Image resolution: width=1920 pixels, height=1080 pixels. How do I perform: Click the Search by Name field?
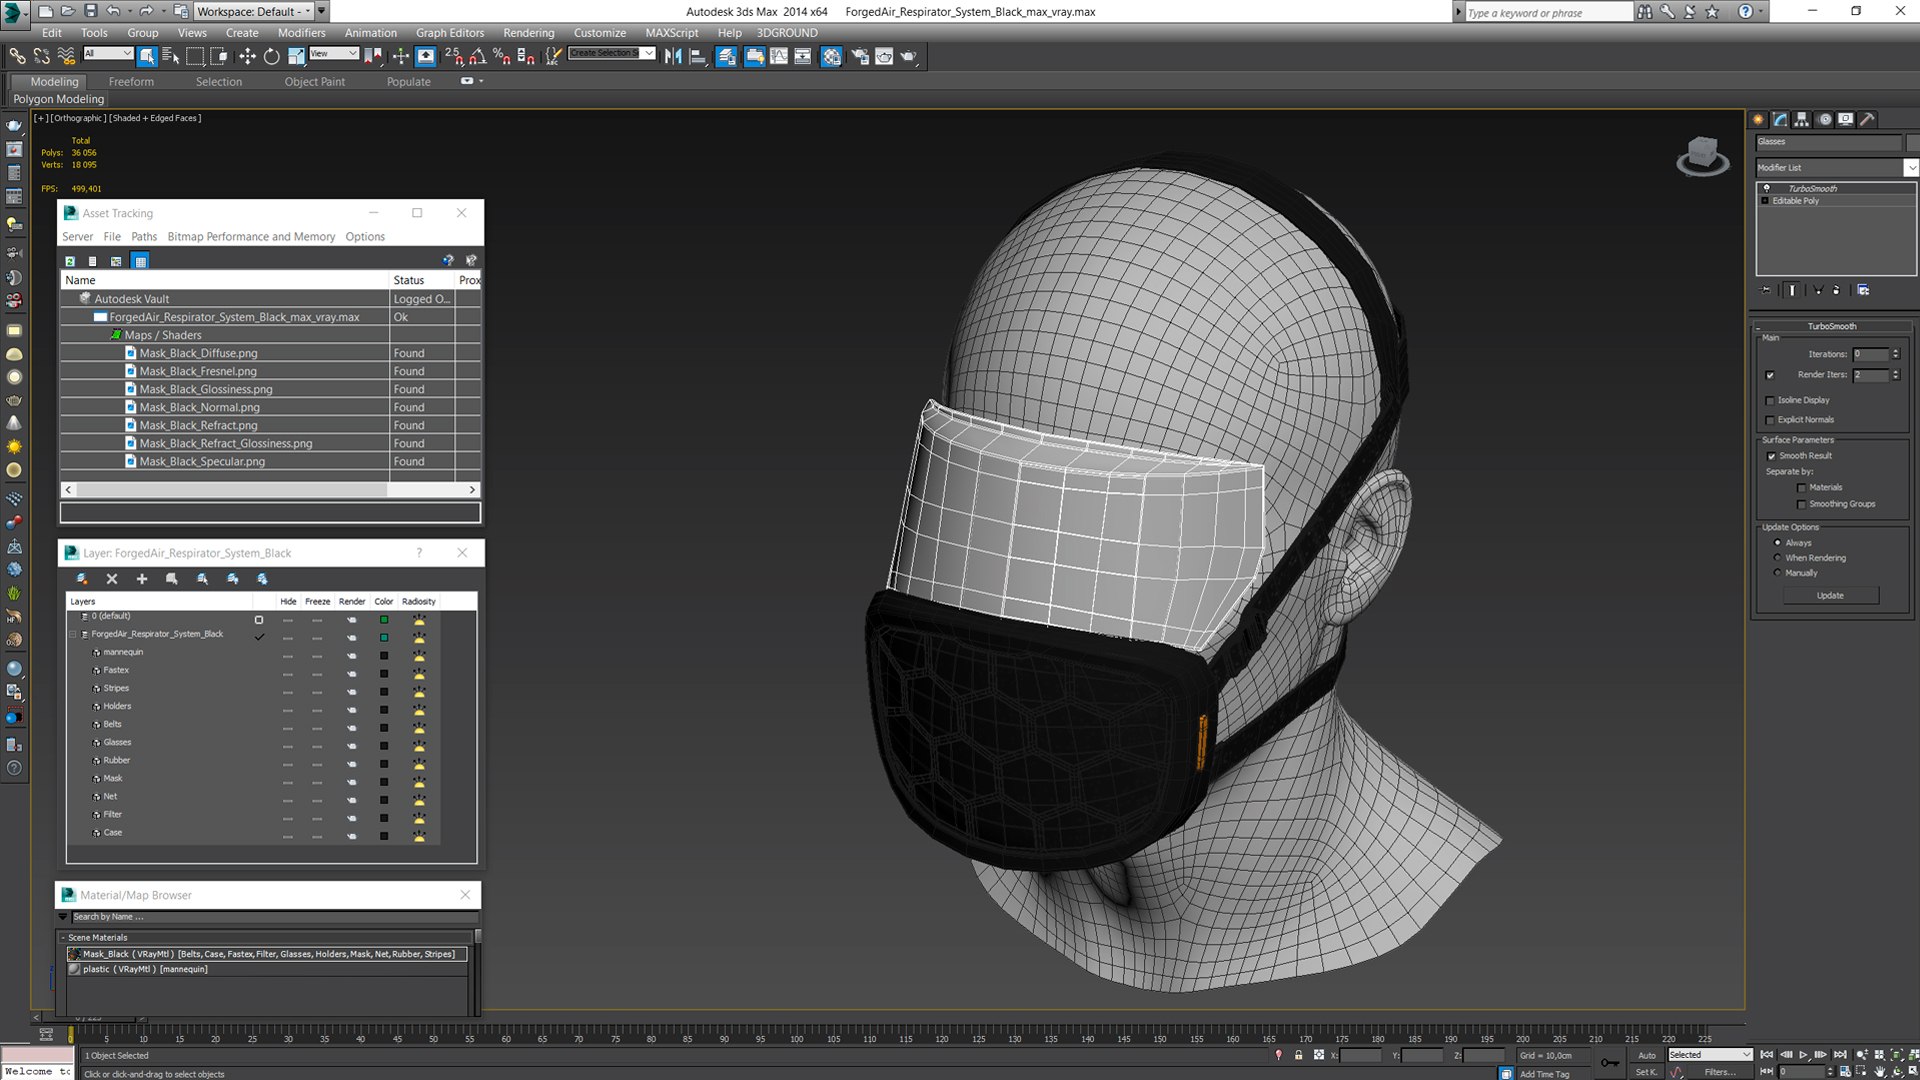click(x=270, y=916)
